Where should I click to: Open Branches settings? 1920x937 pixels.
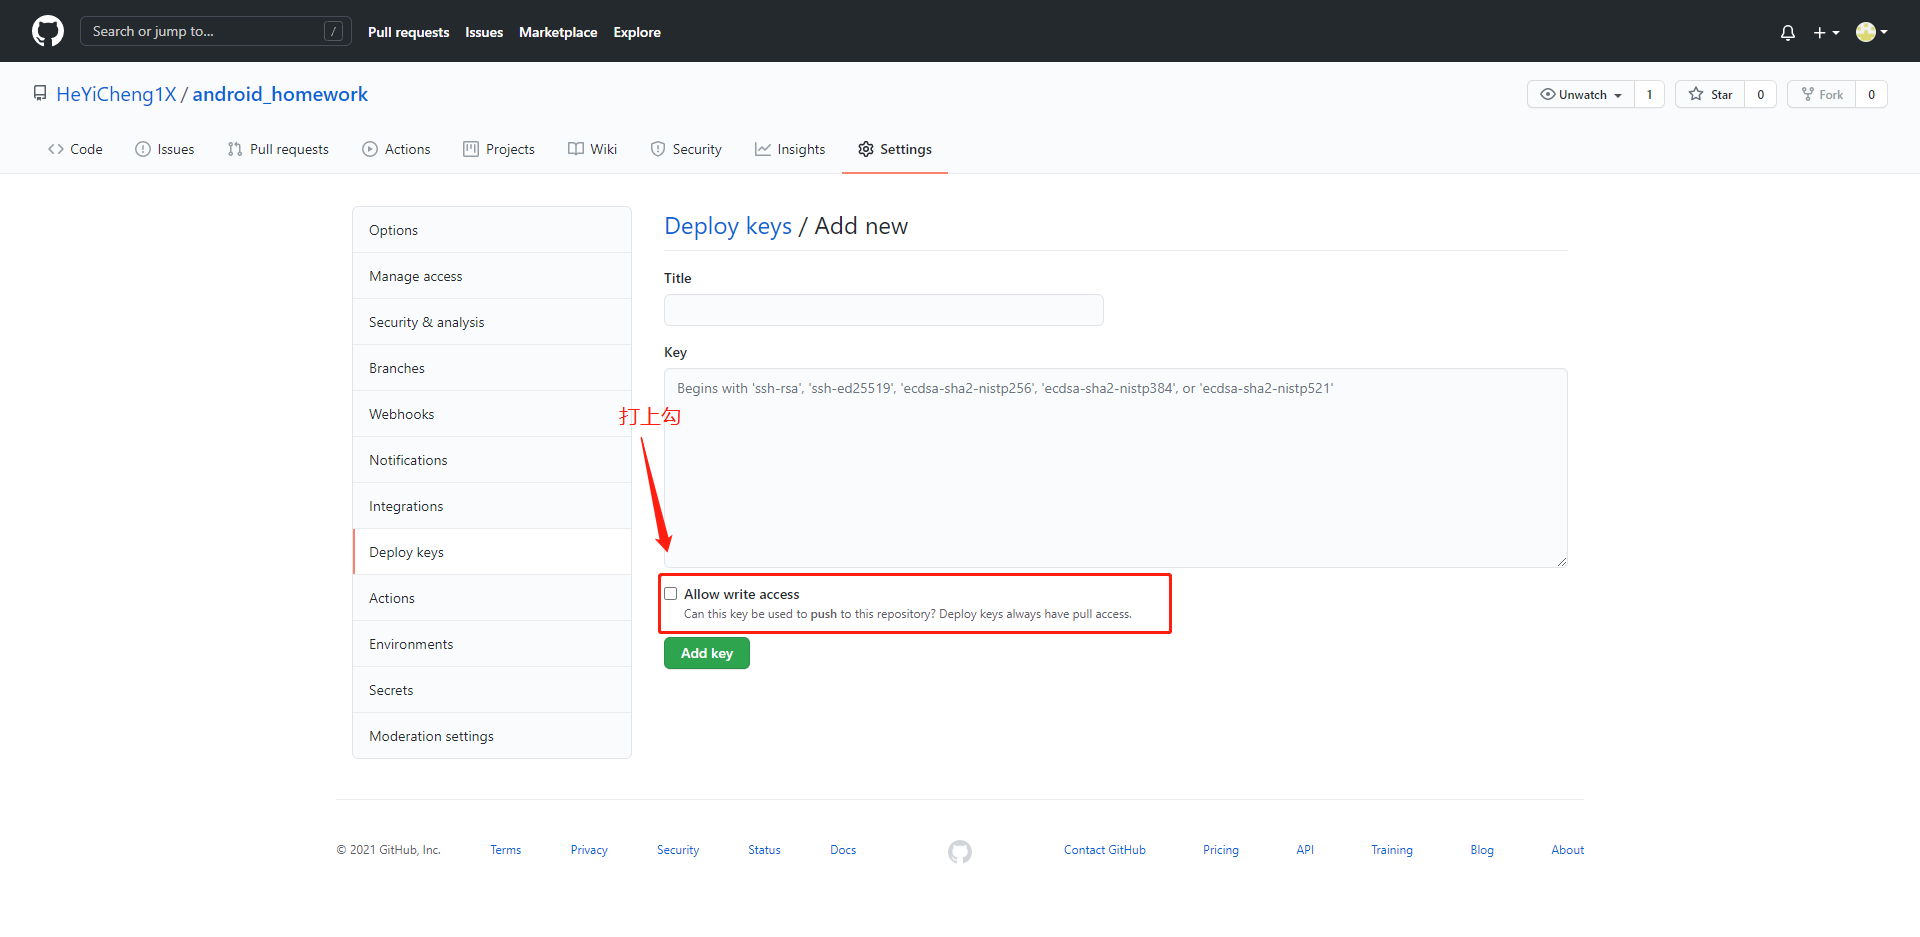click(x=492, y=368)
